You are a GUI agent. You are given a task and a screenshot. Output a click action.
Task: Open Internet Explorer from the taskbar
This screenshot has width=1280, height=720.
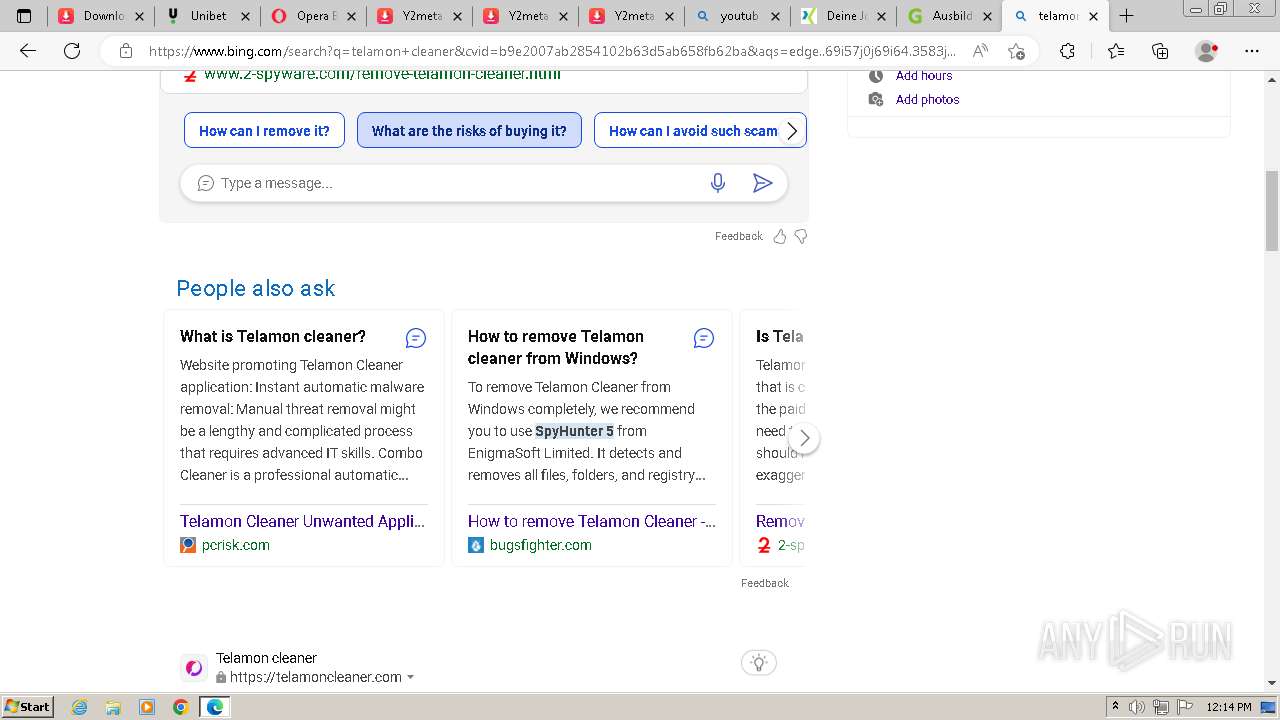coord(79,707)
